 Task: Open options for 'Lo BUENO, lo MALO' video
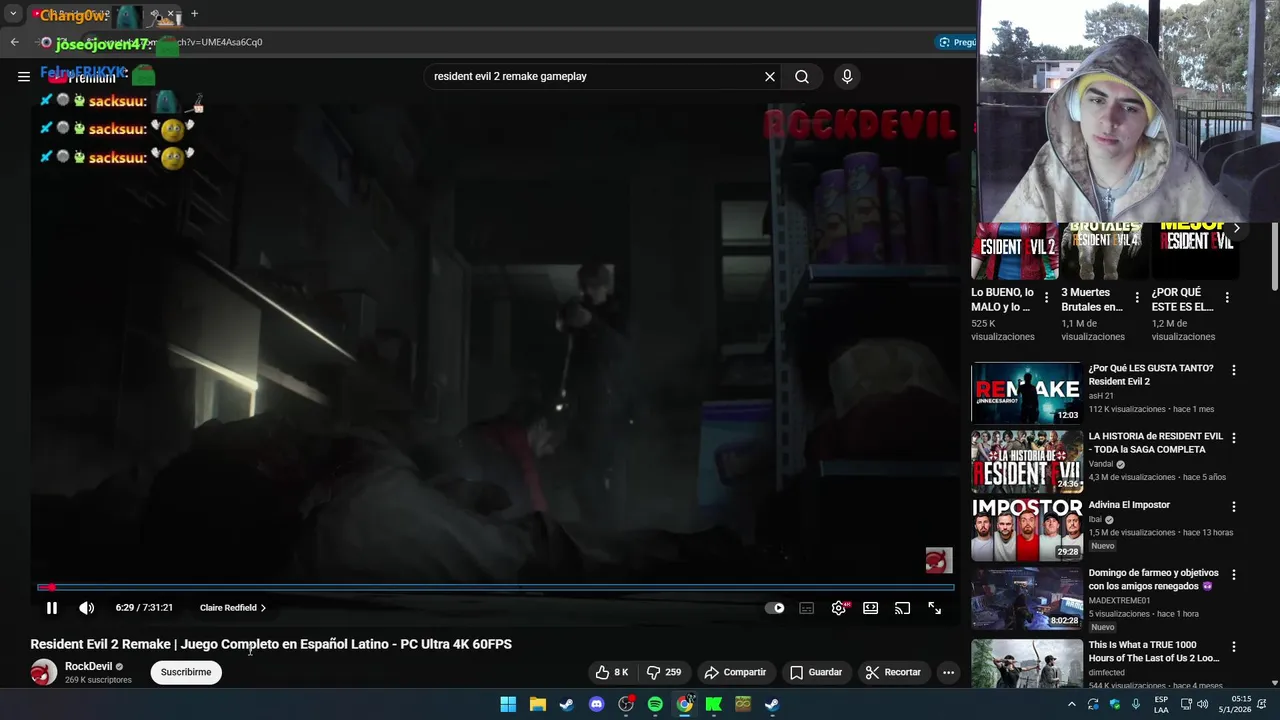click(x=1046, y=297)
